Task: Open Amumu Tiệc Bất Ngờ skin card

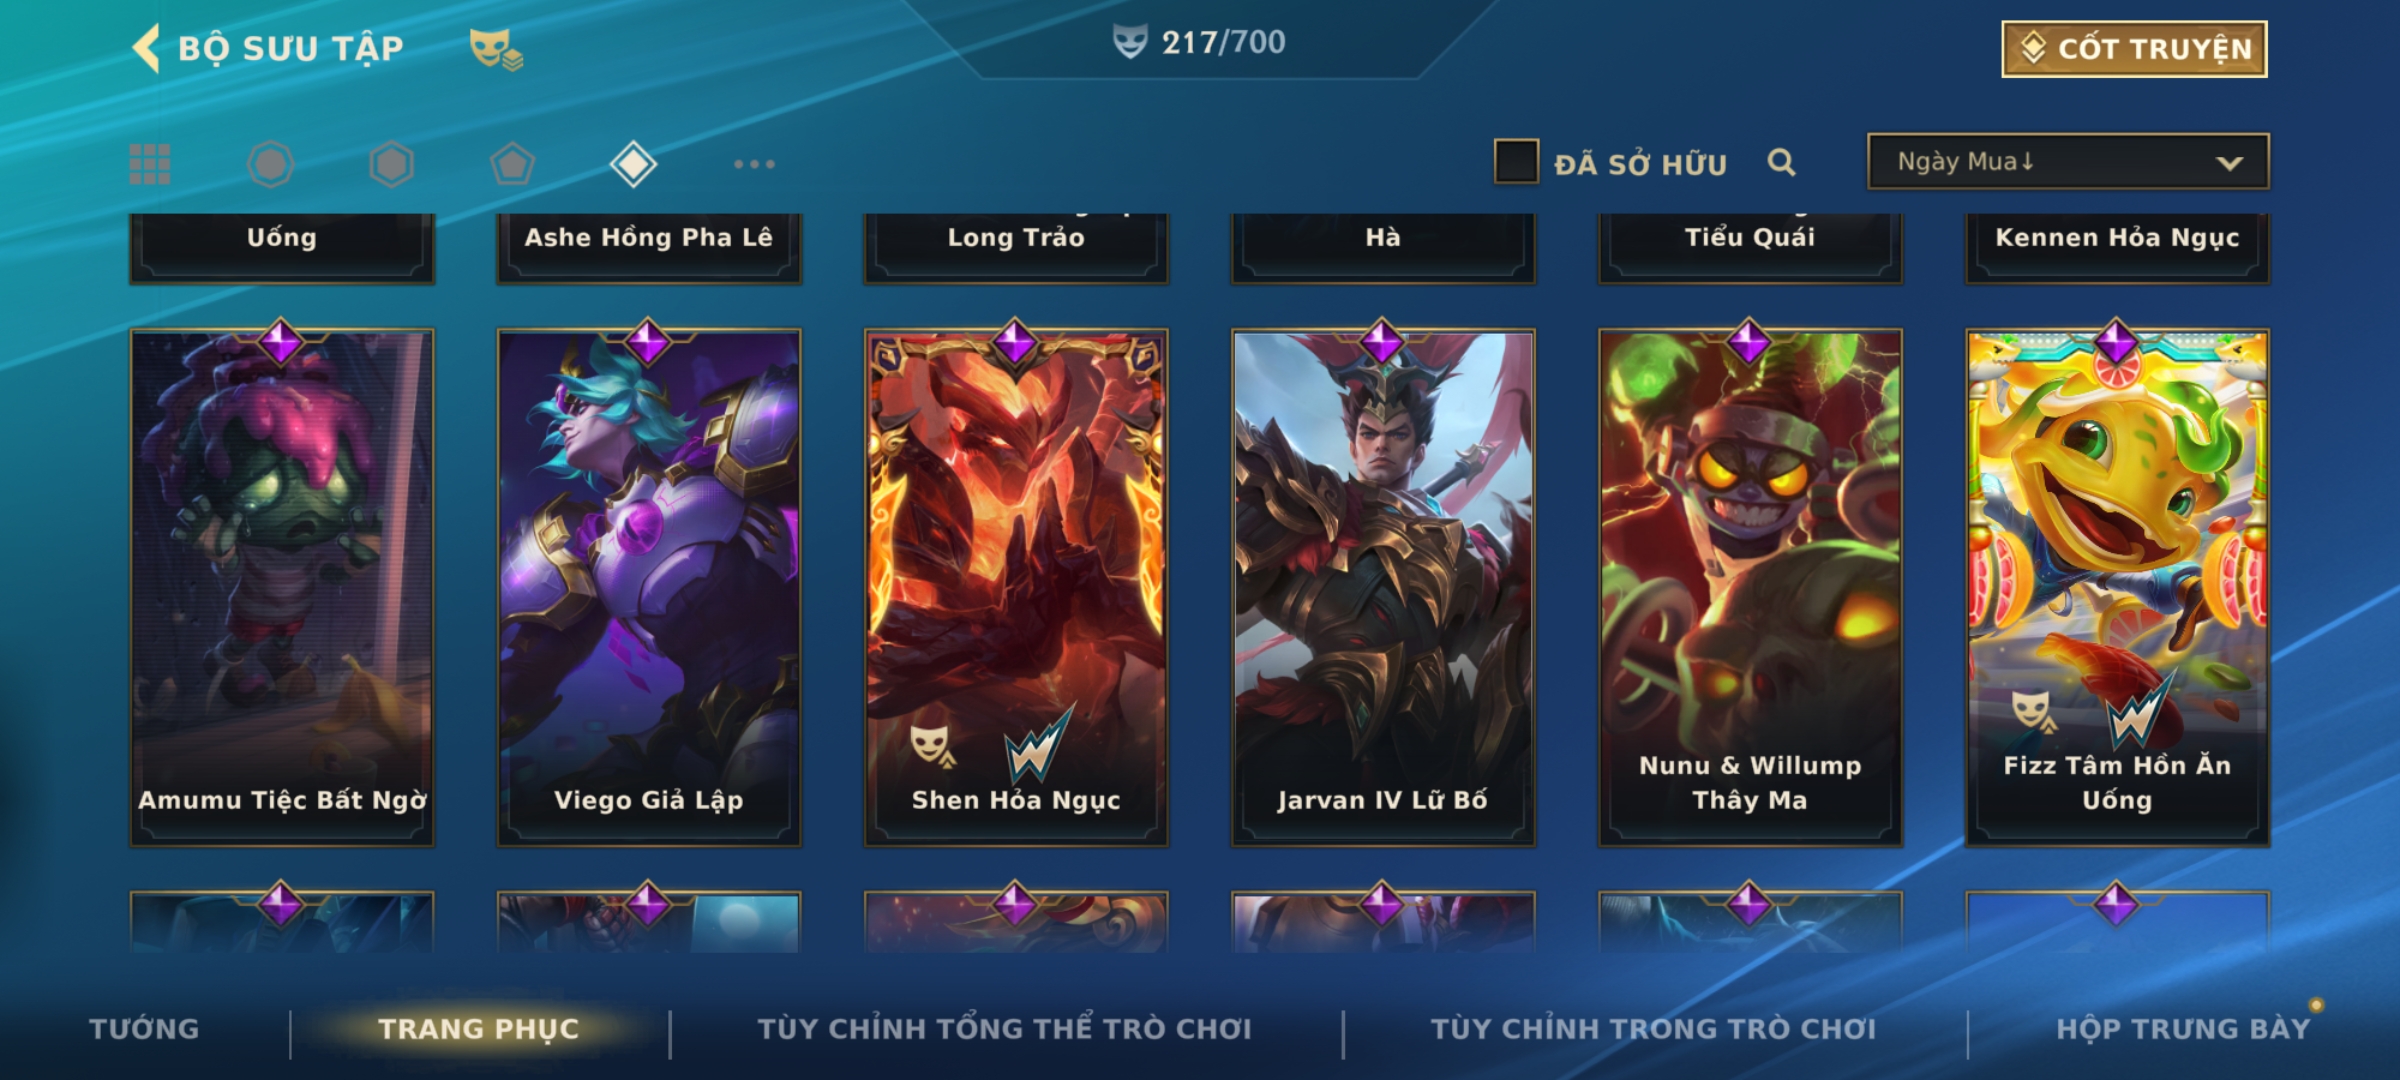Action: coord(282,588)
